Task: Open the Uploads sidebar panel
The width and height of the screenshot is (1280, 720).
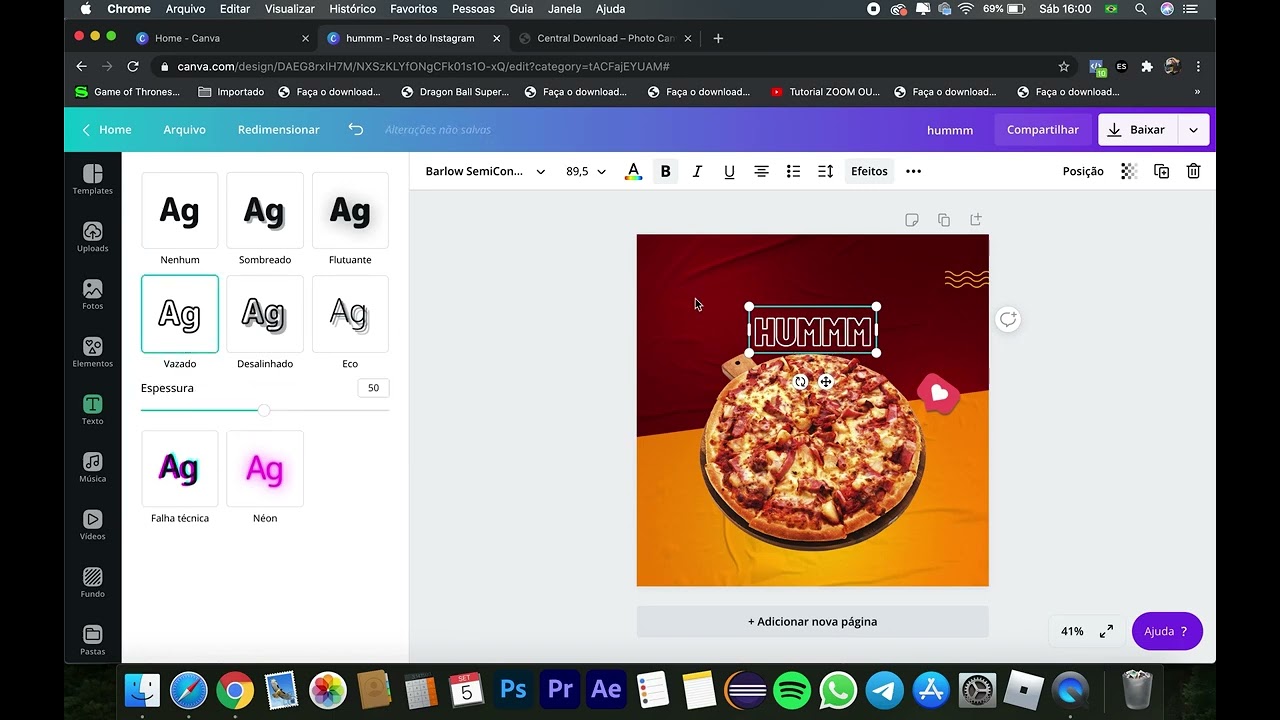Action: click(92, 238)
